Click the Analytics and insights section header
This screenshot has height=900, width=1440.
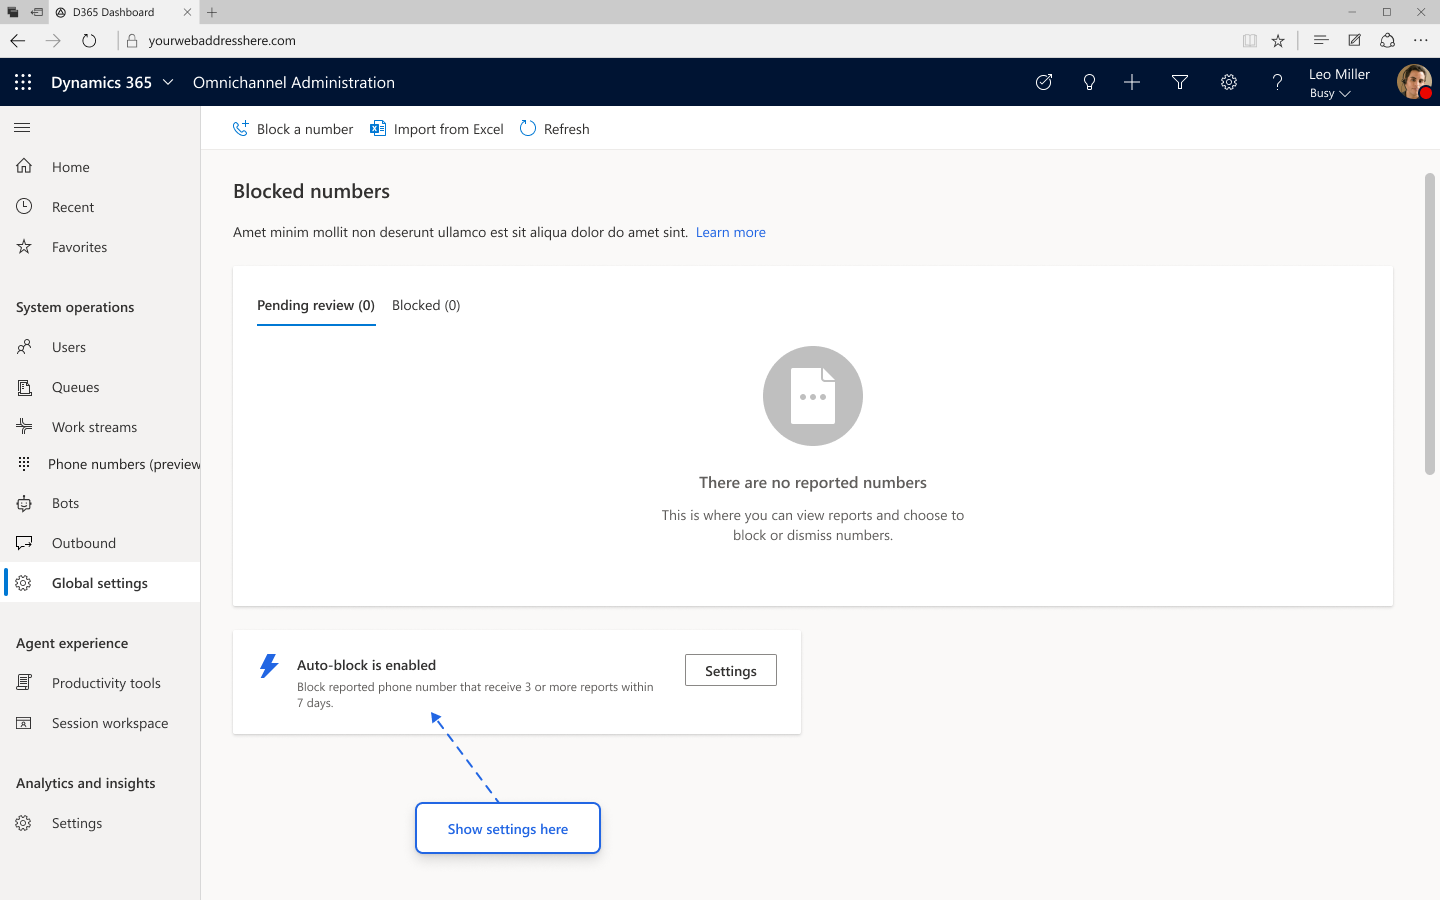pyautogui.click(x=86, y=783)
